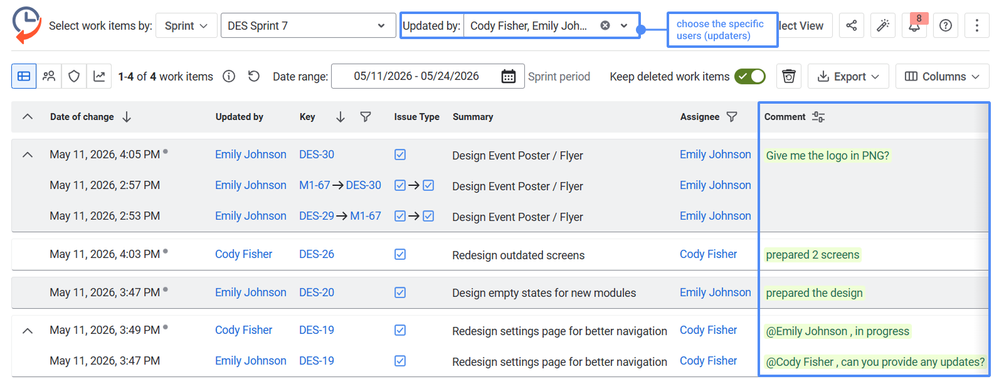The width and height of the screenshot is (999, 383).
Task: Filter the Assignee column
Action: pyautogui.click(x=731, y=117)
